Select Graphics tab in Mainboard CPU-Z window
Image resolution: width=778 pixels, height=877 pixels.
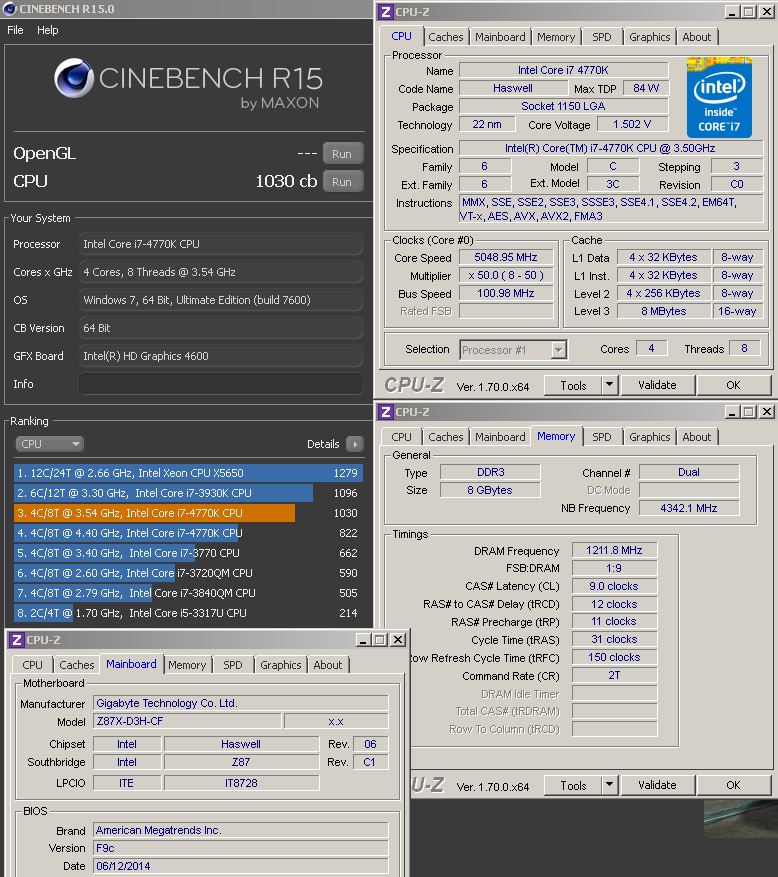pos(281,665)
